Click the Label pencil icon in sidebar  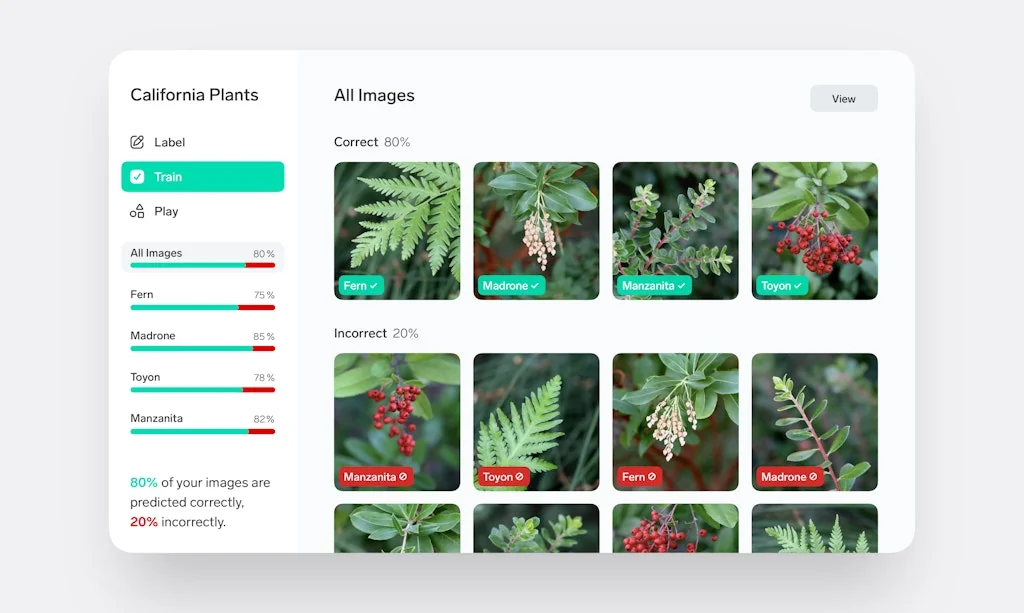(x=136, y=142)
